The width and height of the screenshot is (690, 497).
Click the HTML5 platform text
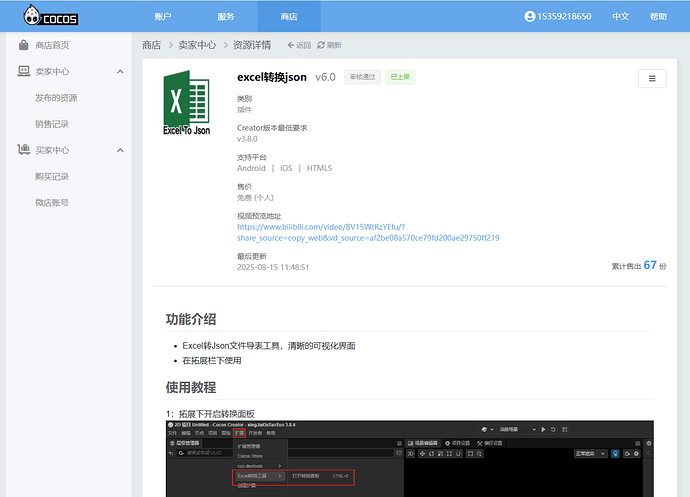319,168
